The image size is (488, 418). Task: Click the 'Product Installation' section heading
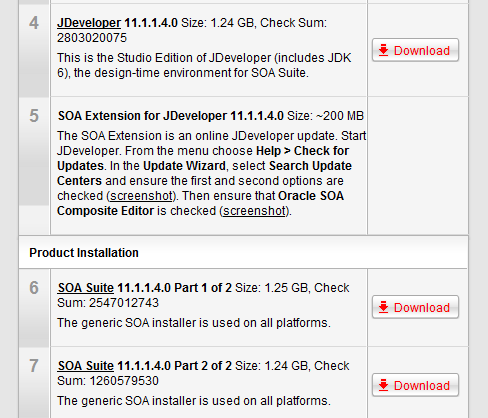click(84, 253)
